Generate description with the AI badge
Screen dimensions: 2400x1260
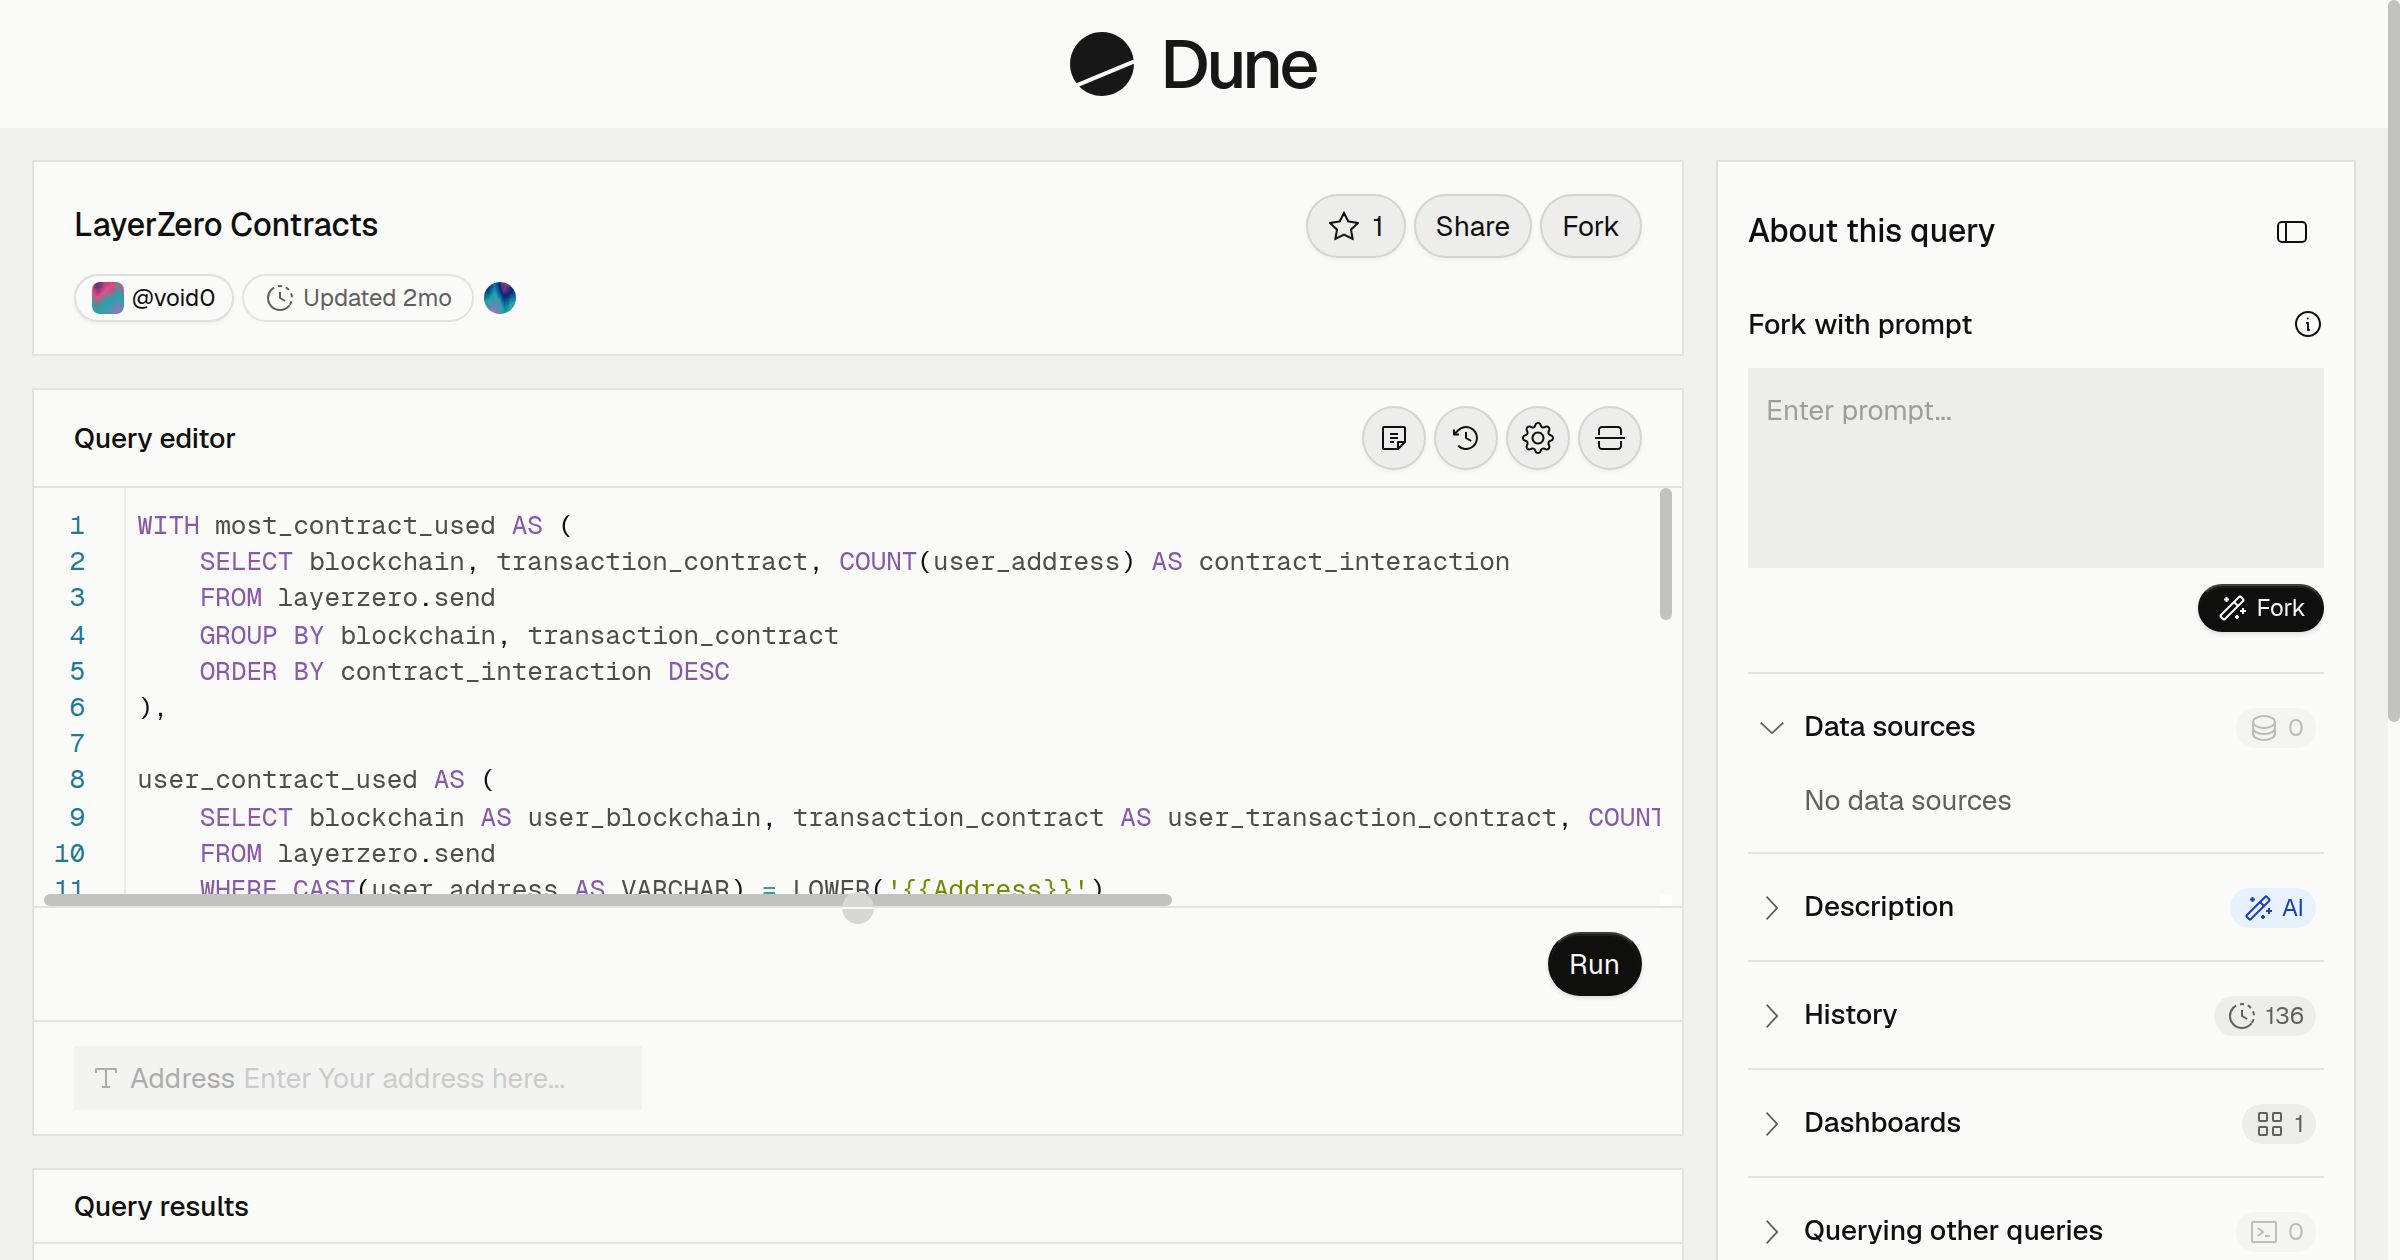click(x=2273, y=908)
